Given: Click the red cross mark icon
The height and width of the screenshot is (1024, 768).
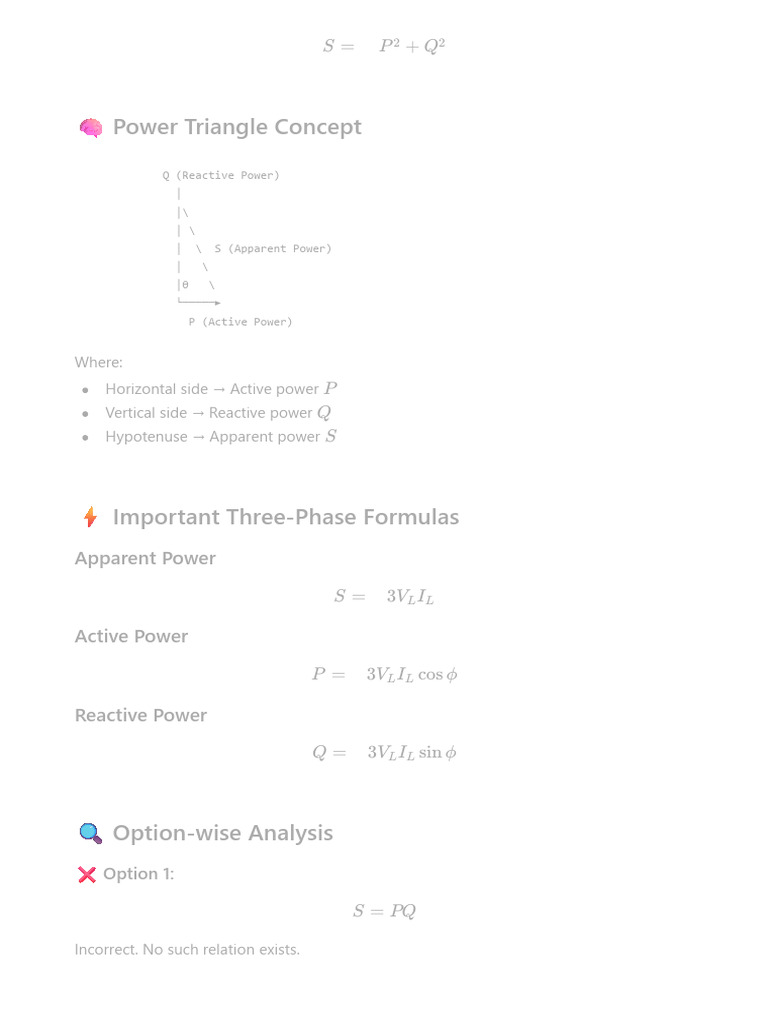Looking at the screenshot, I should click(87, 874).
